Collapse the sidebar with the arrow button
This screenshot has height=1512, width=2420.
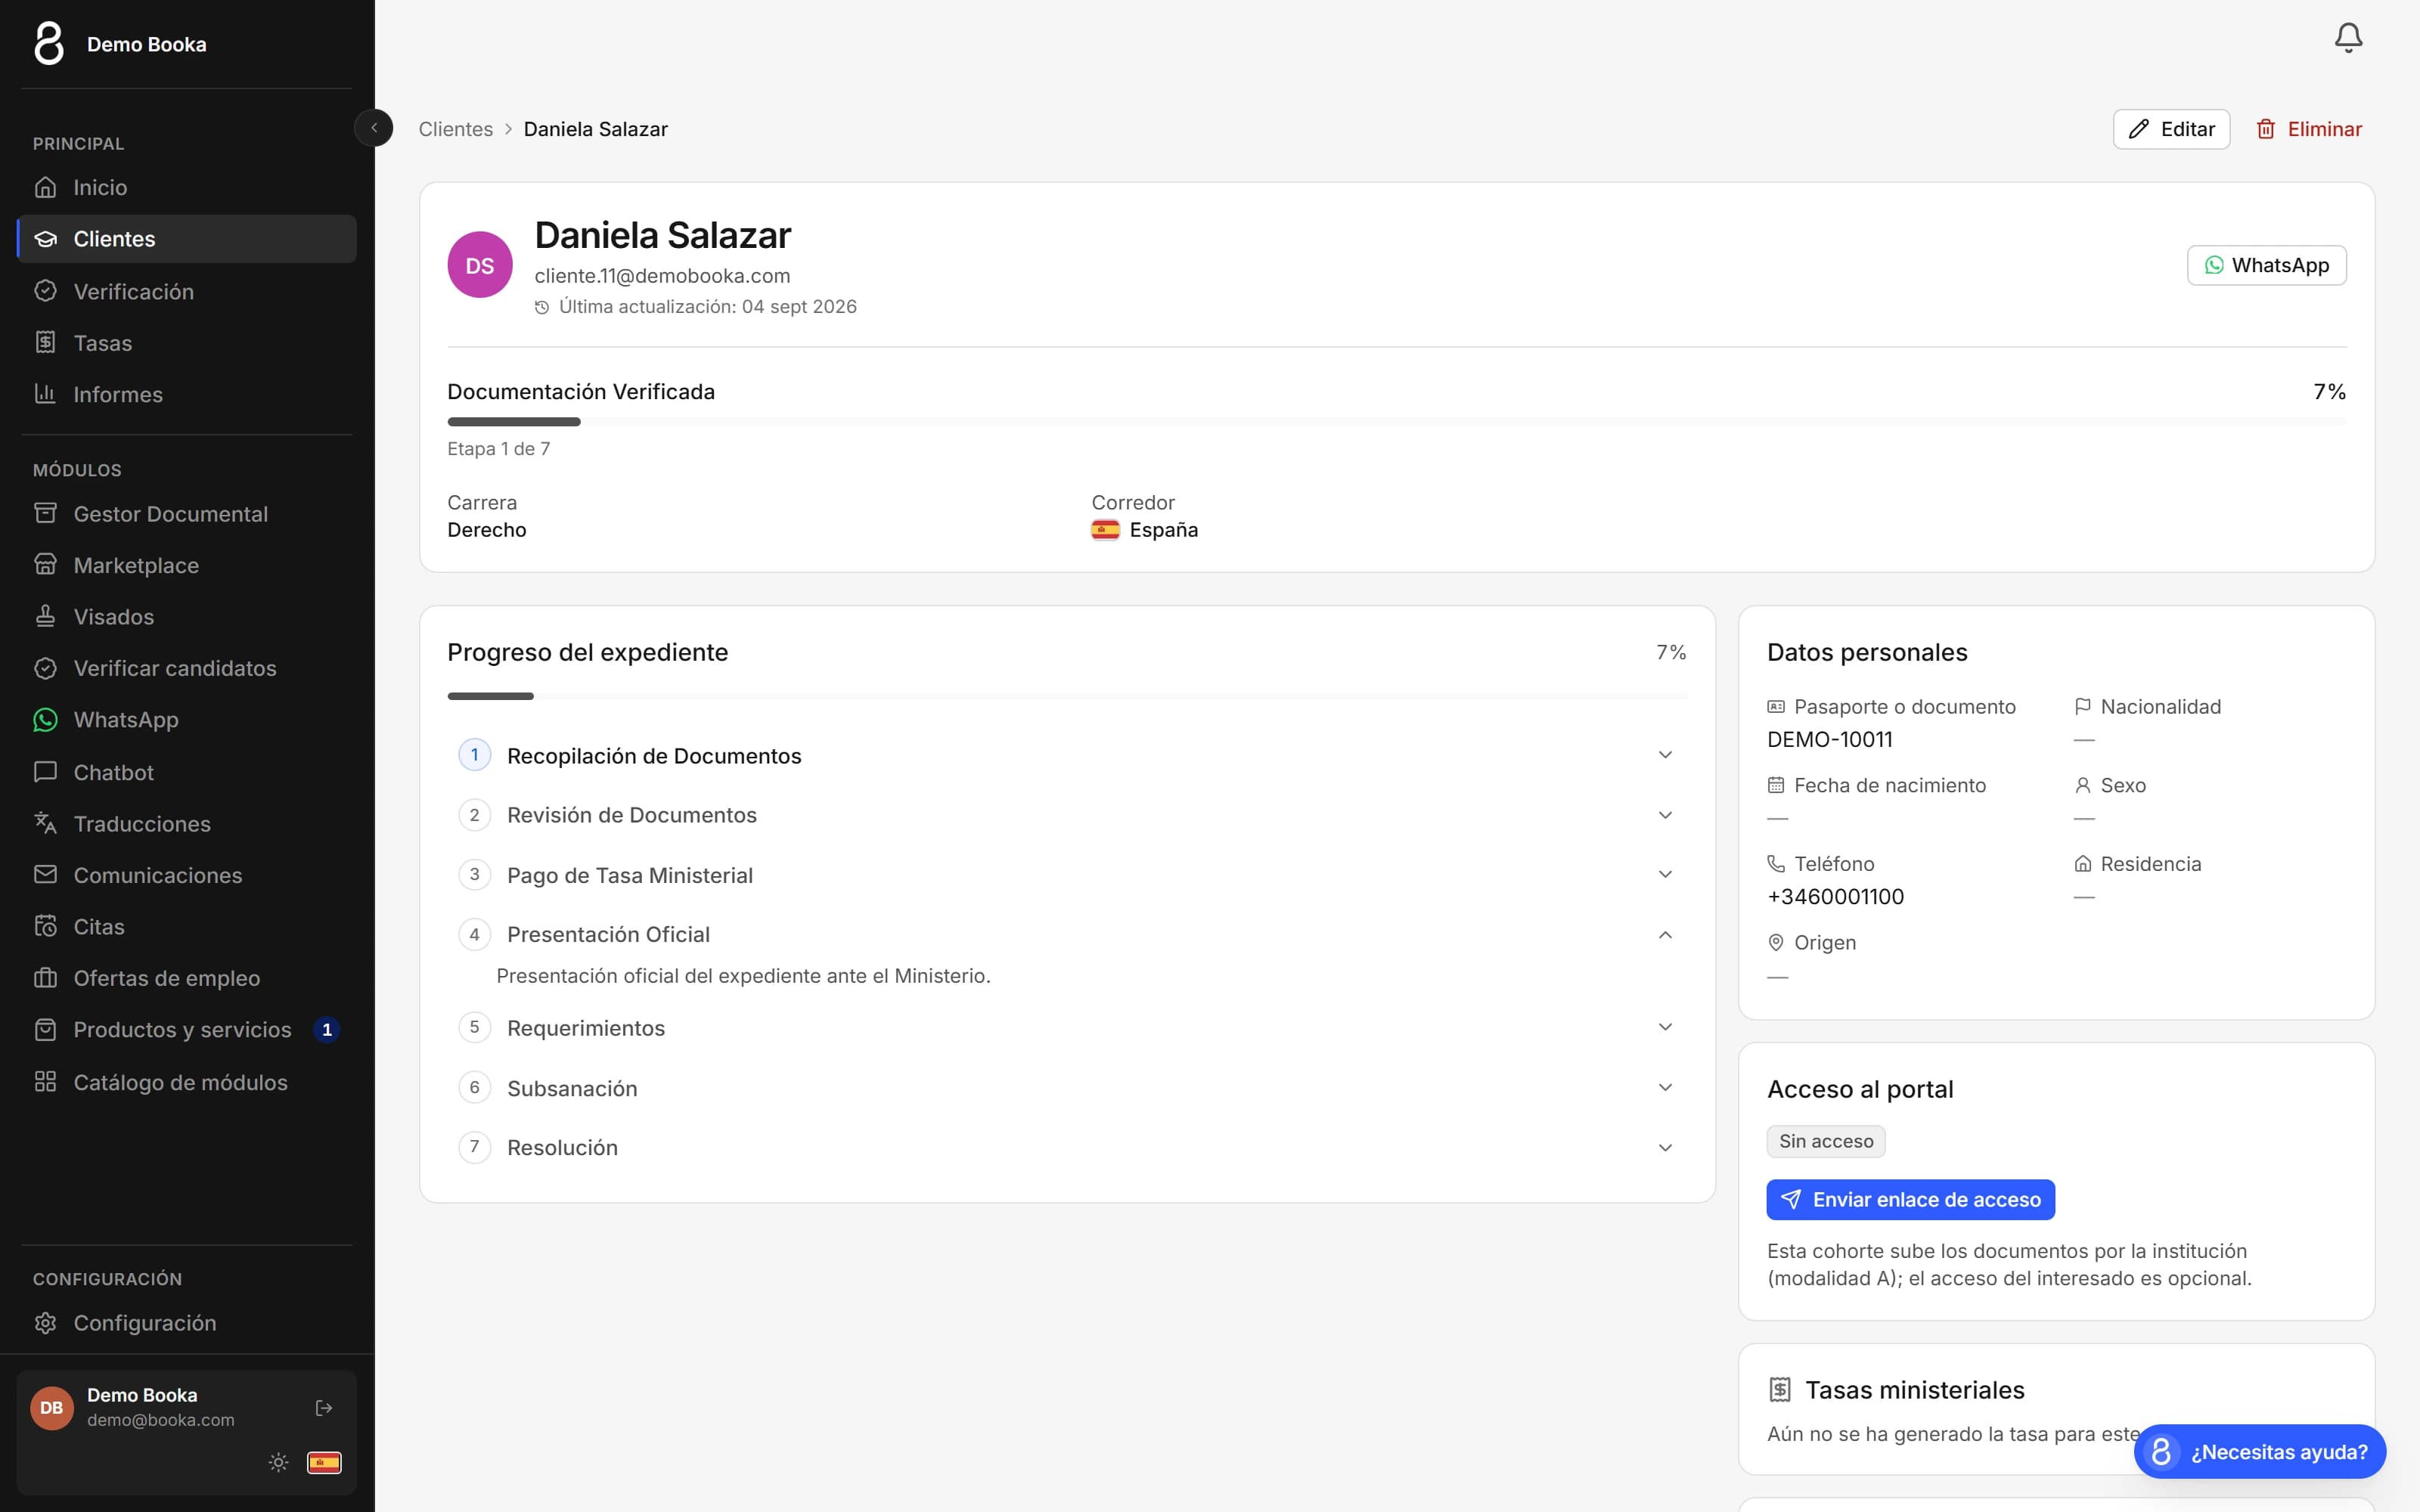pyautogui.click(x=374, y=128)
